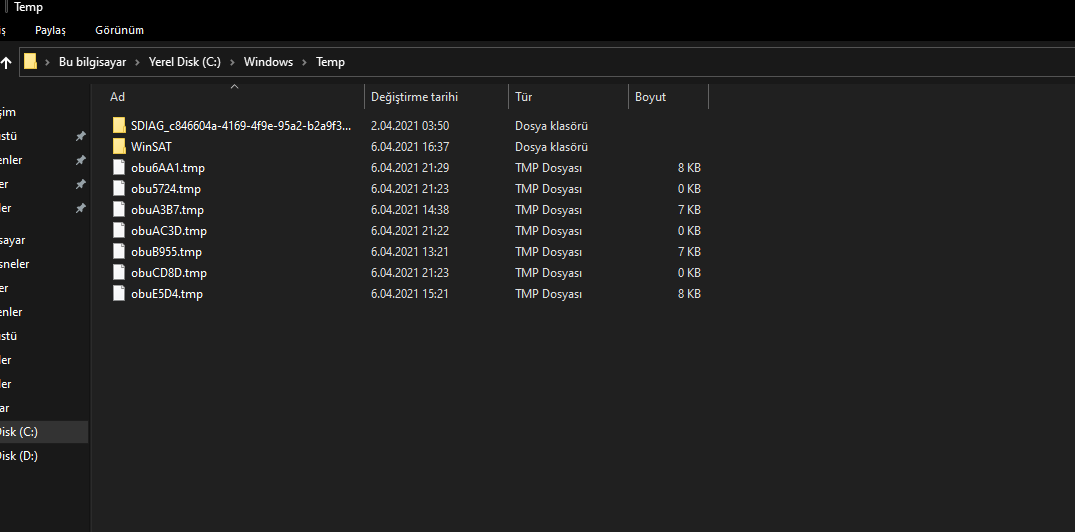Image resolution: width=1075 pixels, height=532 pixels.
Task: Expand the chevron after Windows breadcrumb
Action: [x=305, y=62]
